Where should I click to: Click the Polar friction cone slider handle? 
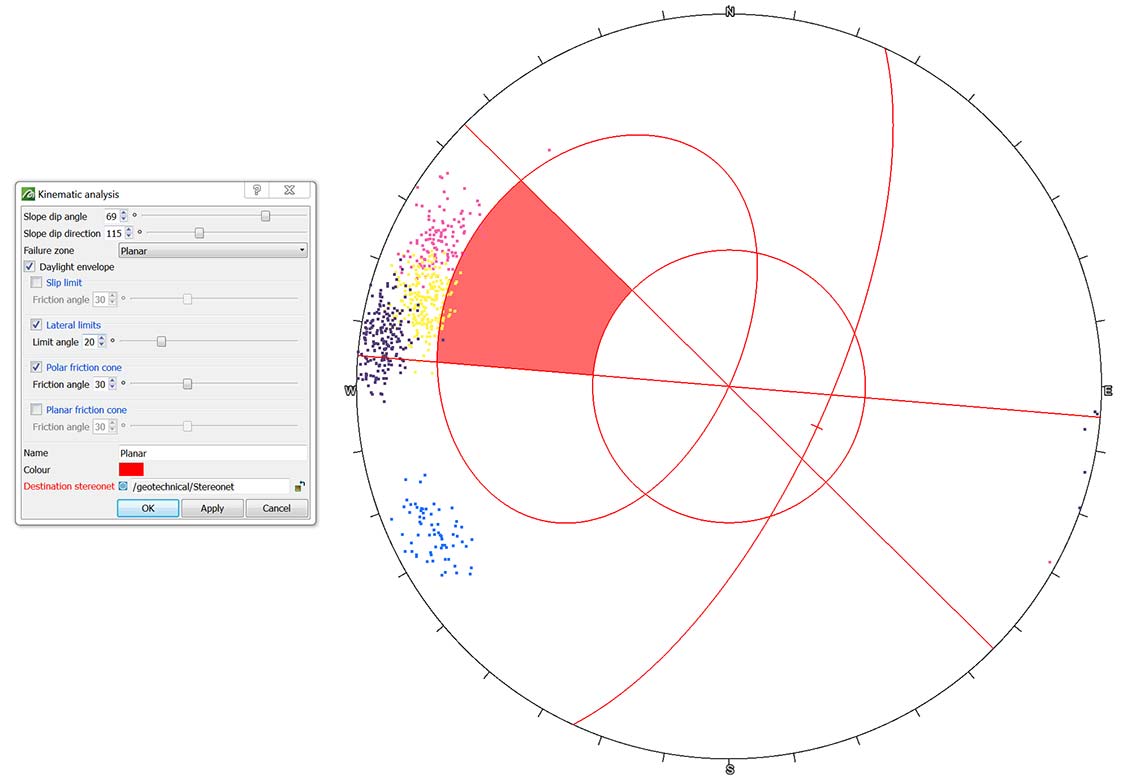point(187,384)
